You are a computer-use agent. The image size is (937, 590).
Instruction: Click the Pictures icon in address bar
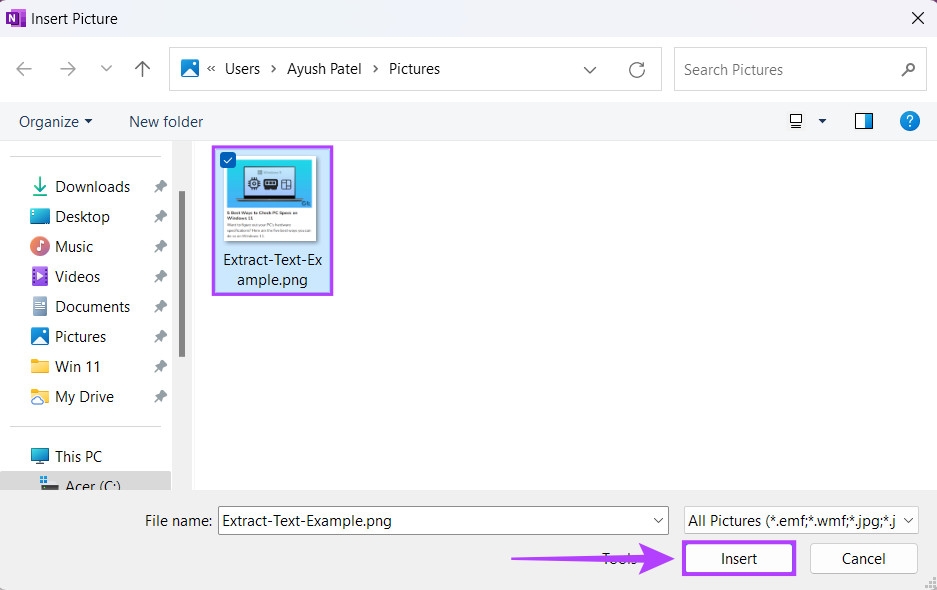(190, 68)
